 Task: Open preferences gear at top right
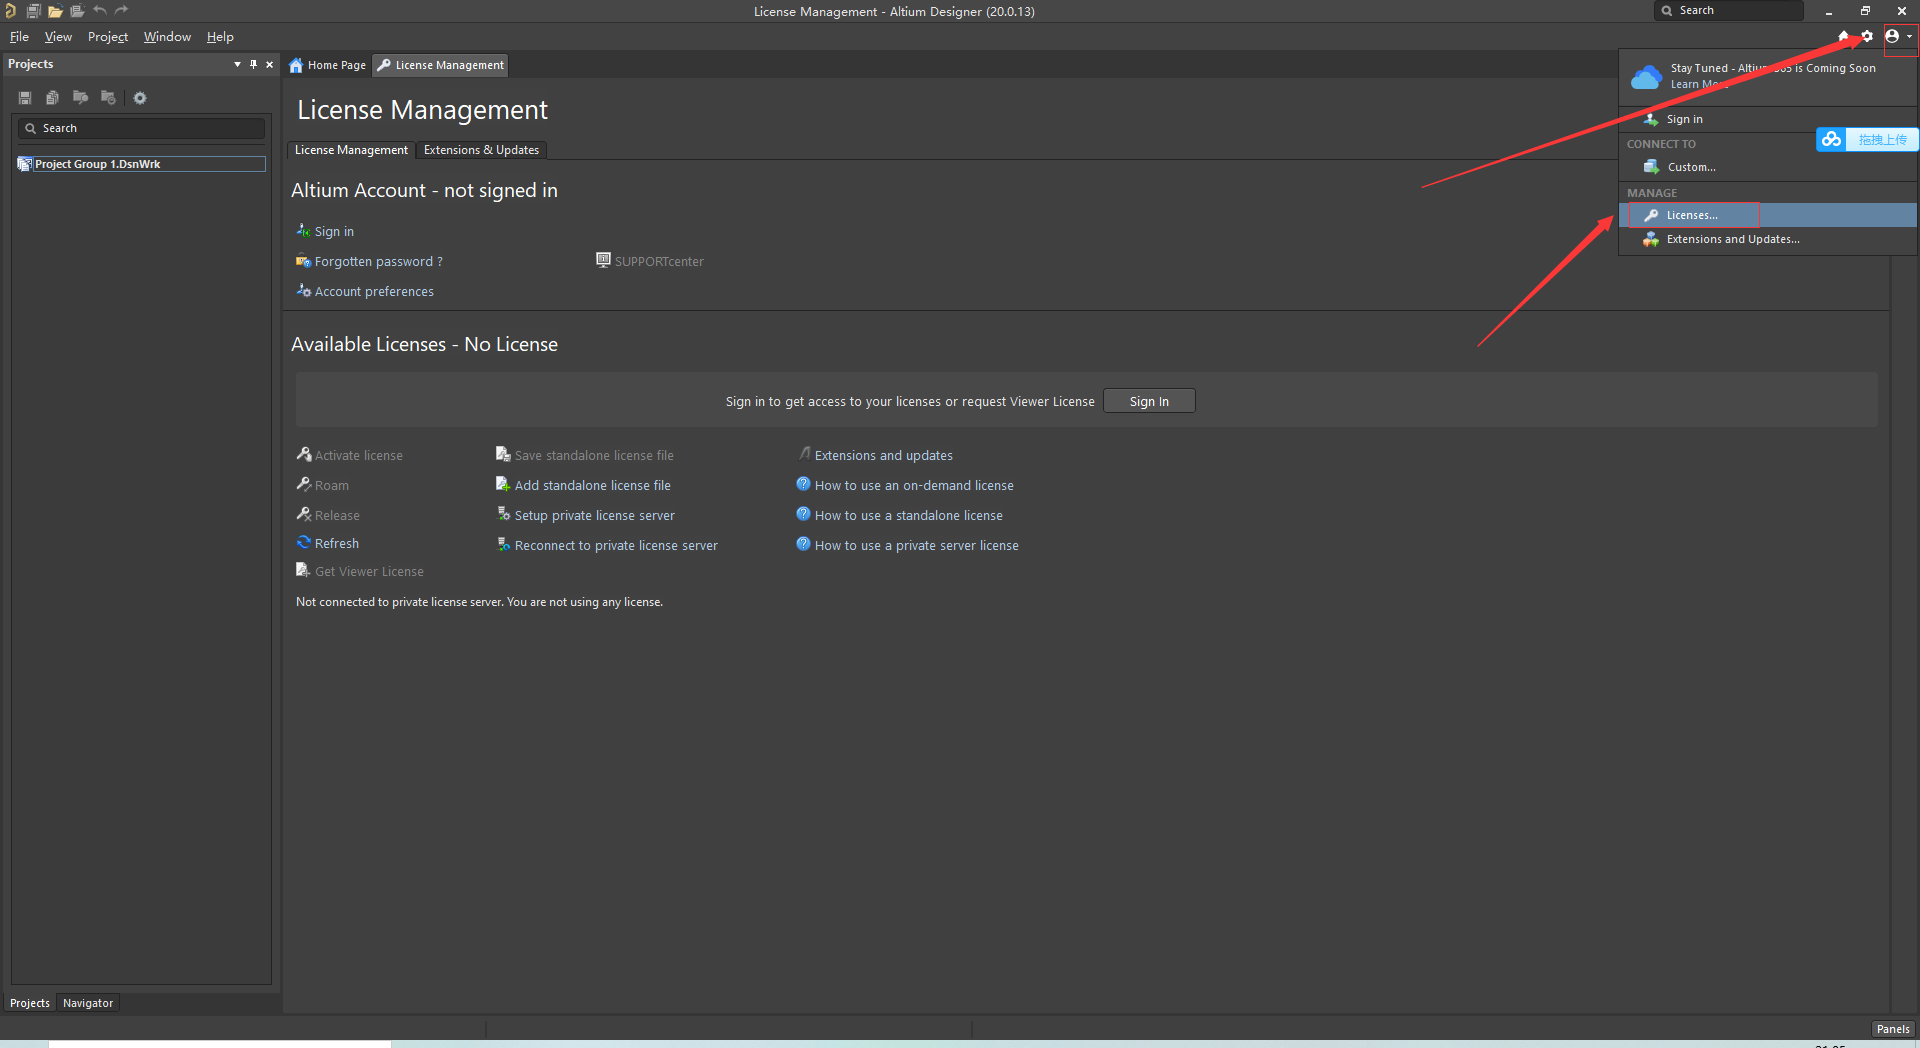point(1867,36)
